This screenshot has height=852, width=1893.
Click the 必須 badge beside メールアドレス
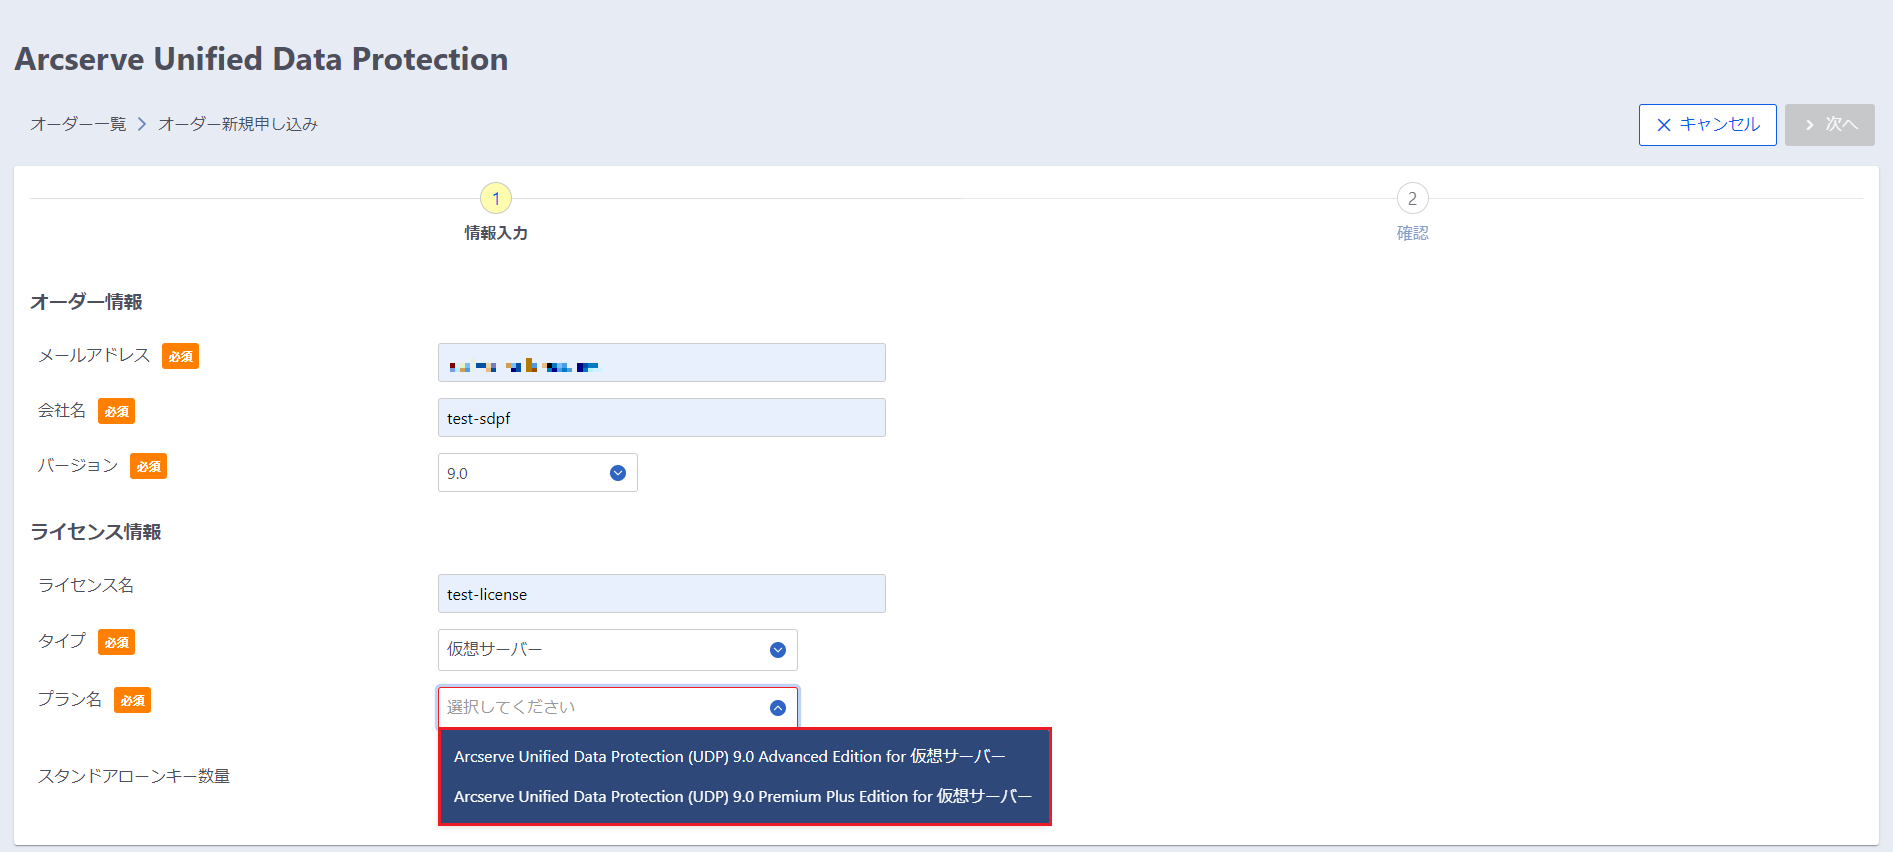pyautogui.click(x=181, y=357)
